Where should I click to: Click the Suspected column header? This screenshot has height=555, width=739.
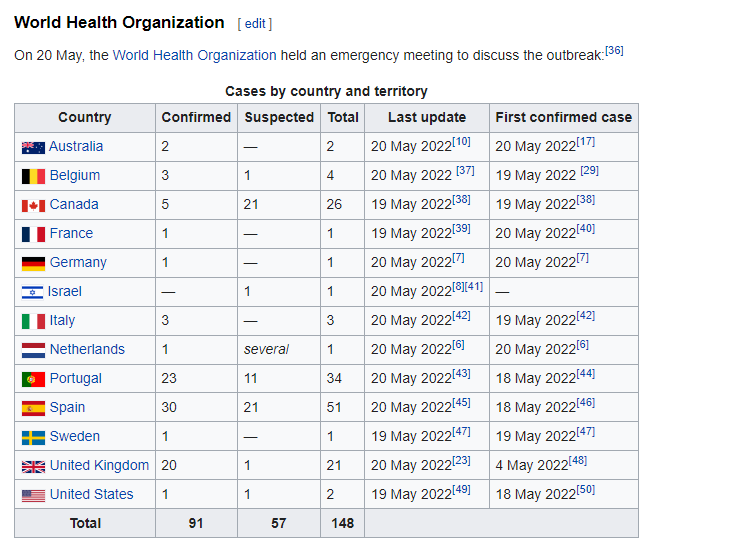pos(279,117)
